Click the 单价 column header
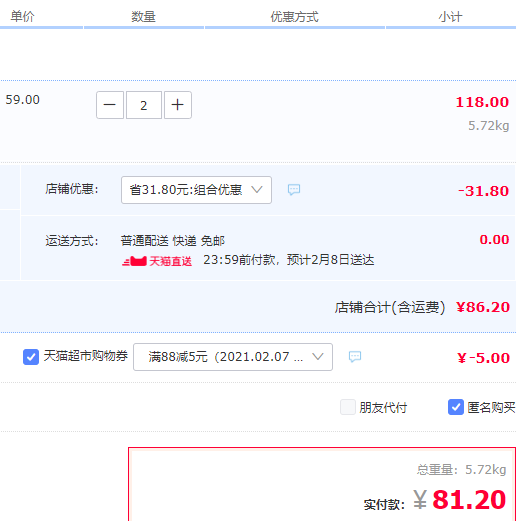 click(22, 16)
